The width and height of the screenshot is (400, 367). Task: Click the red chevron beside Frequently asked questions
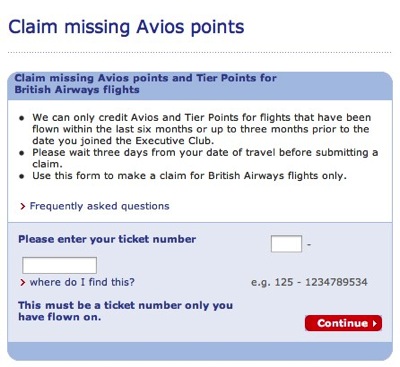click(23, 207)
